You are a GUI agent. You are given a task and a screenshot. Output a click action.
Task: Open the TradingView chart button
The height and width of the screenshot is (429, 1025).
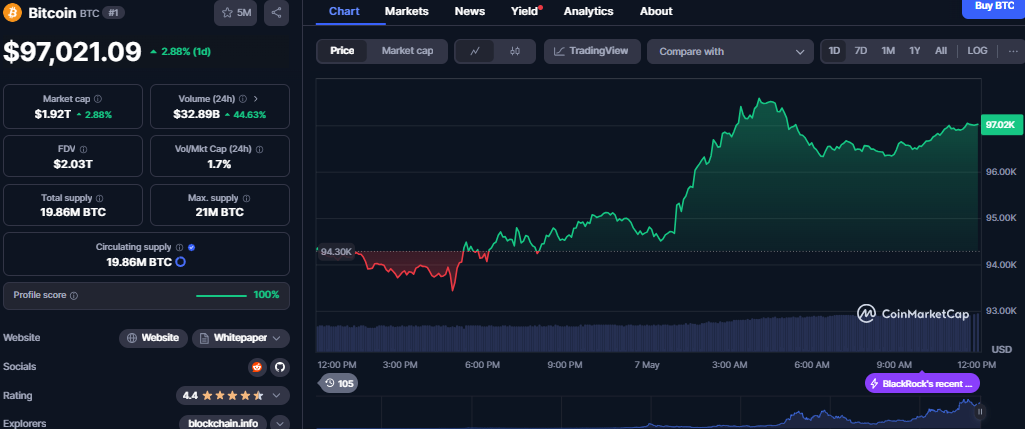click(591, 51)
